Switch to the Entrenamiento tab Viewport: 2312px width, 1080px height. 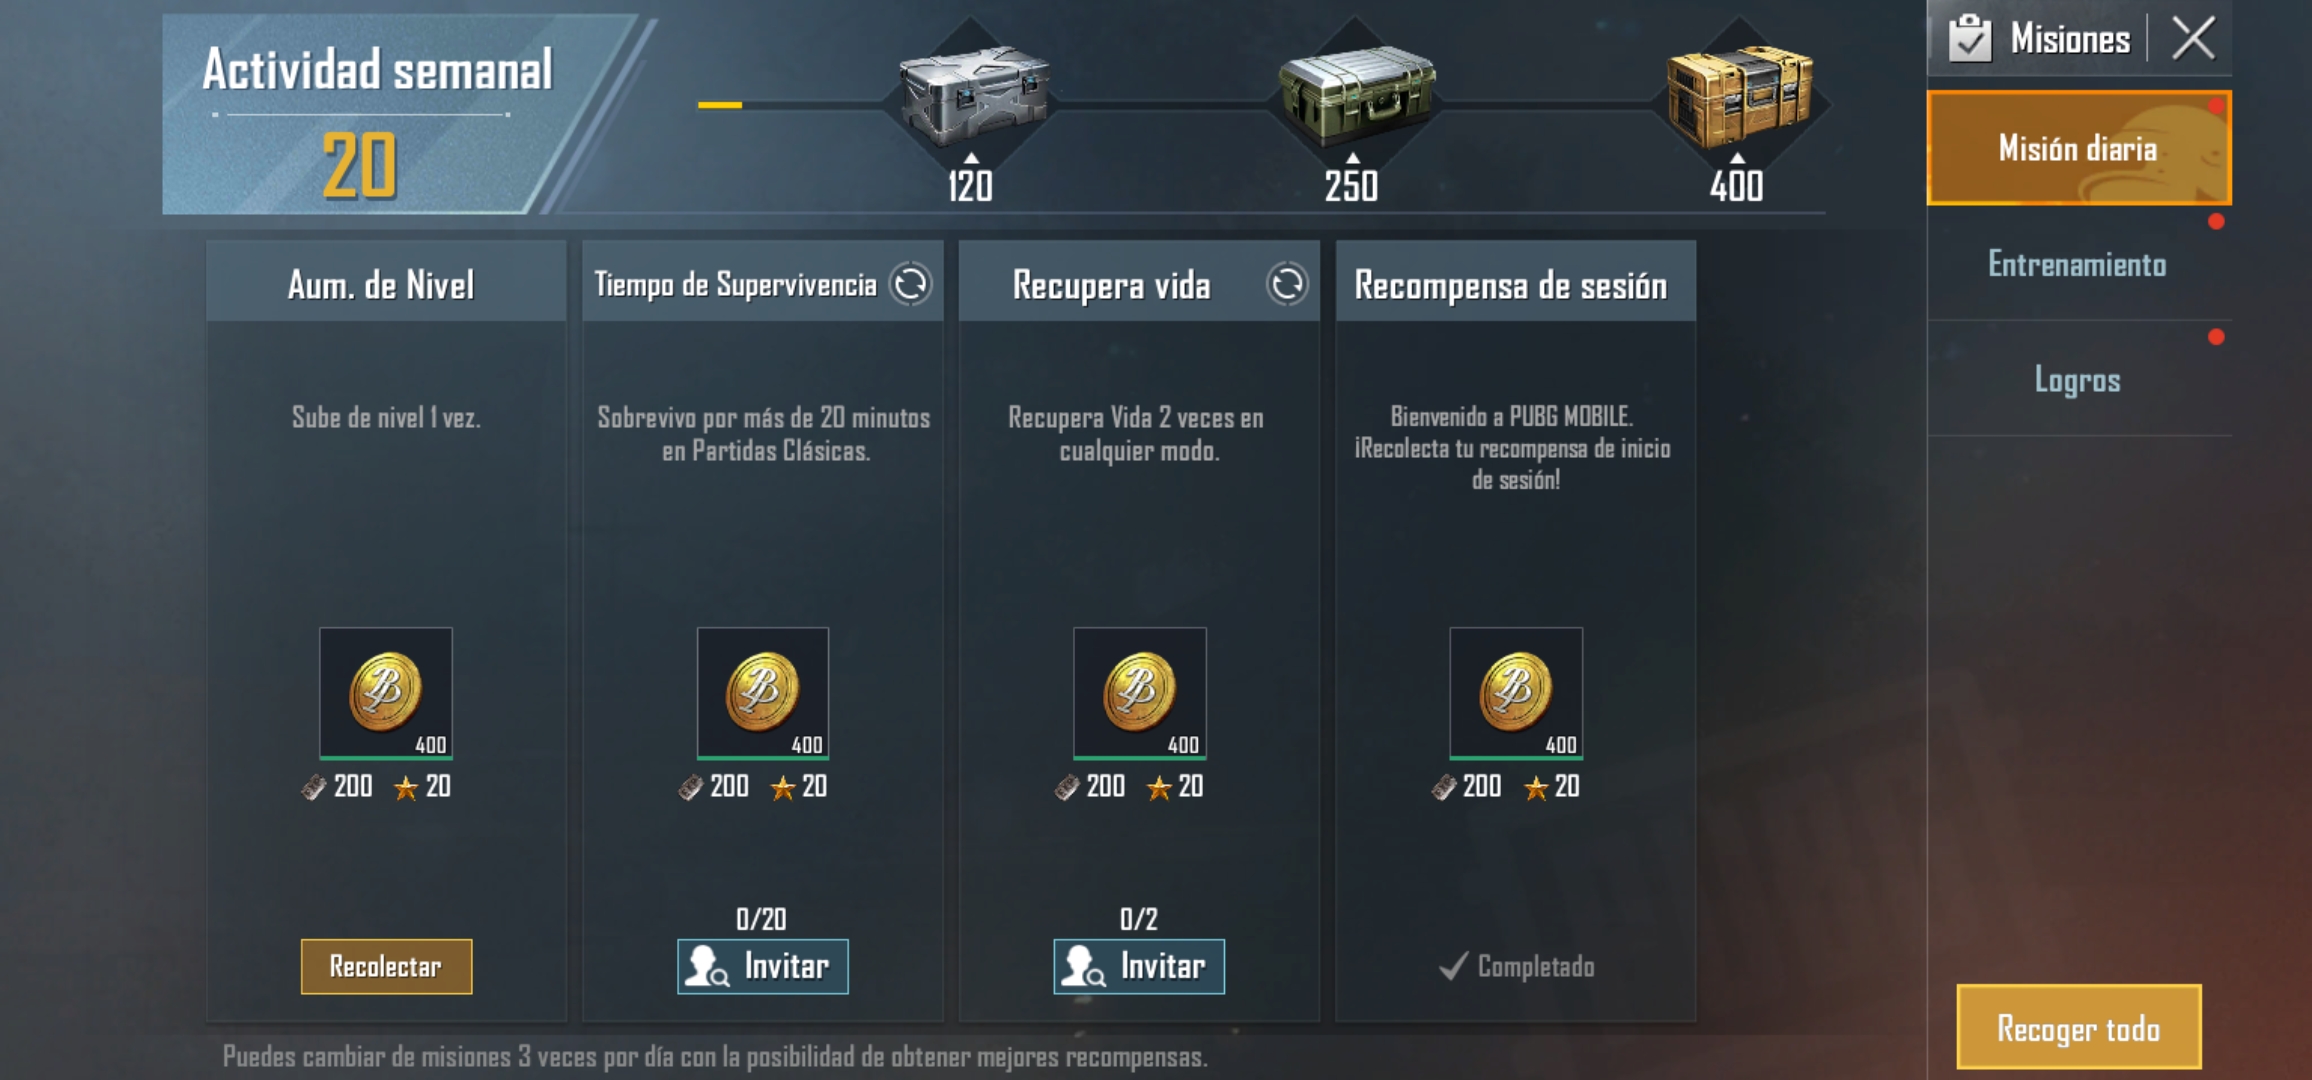[x=2079, y=264]
